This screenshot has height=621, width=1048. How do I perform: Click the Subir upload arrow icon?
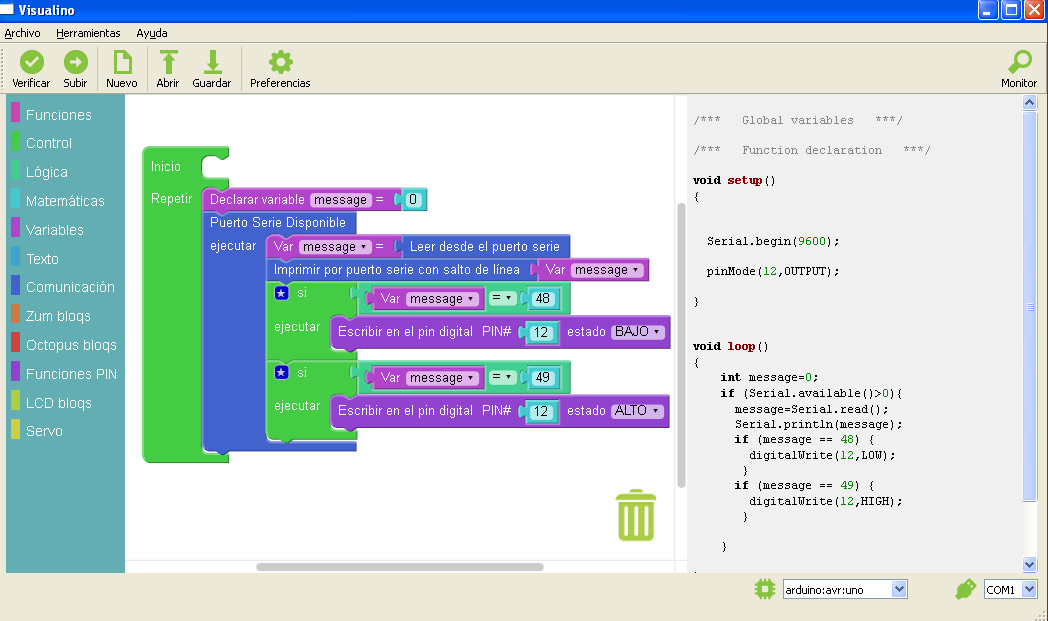(76, 62)
